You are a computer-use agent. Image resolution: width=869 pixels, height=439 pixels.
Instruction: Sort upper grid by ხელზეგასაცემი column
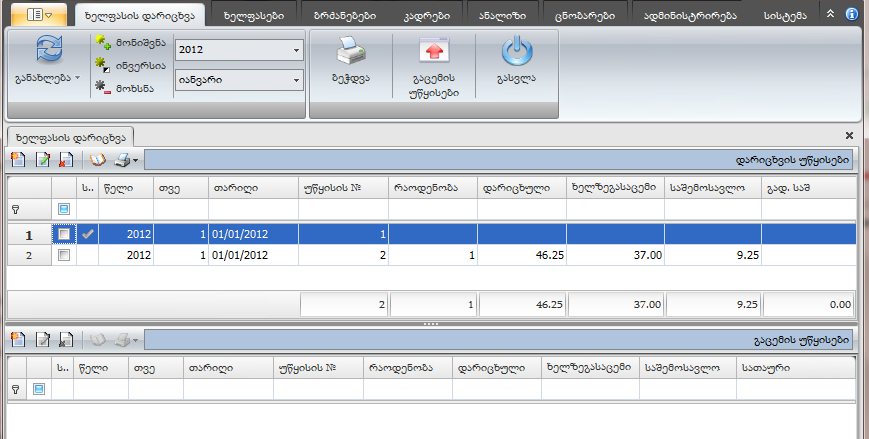tap(615, 188)
